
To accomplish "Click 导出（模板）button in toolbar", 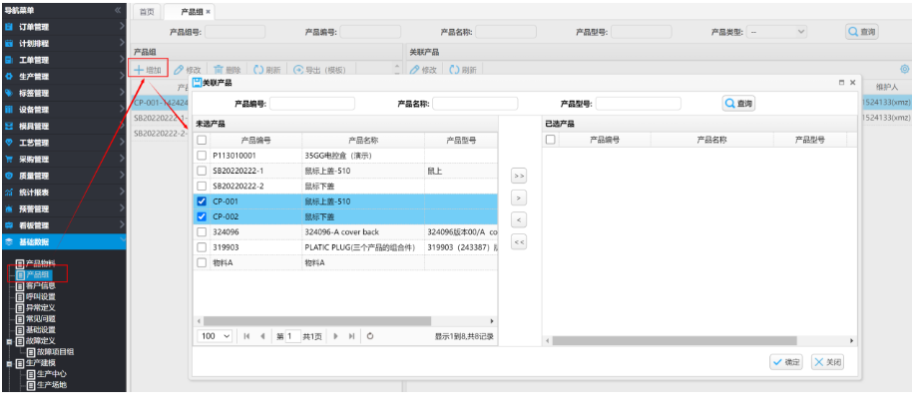I will [x=319, y=70].
